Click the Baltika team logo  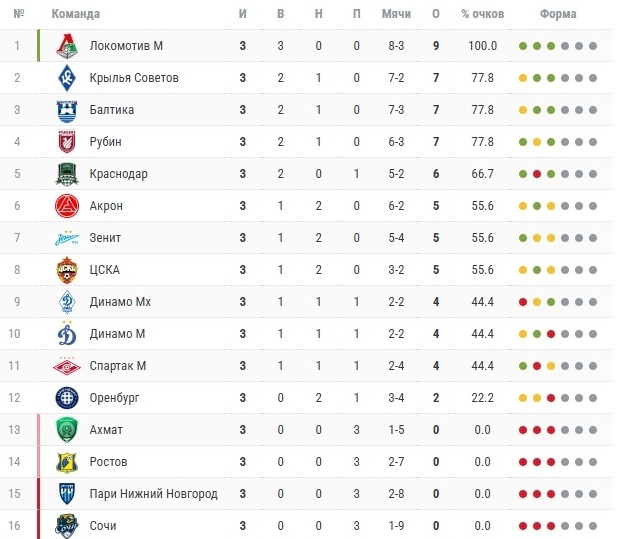click(x=67, y=110)
